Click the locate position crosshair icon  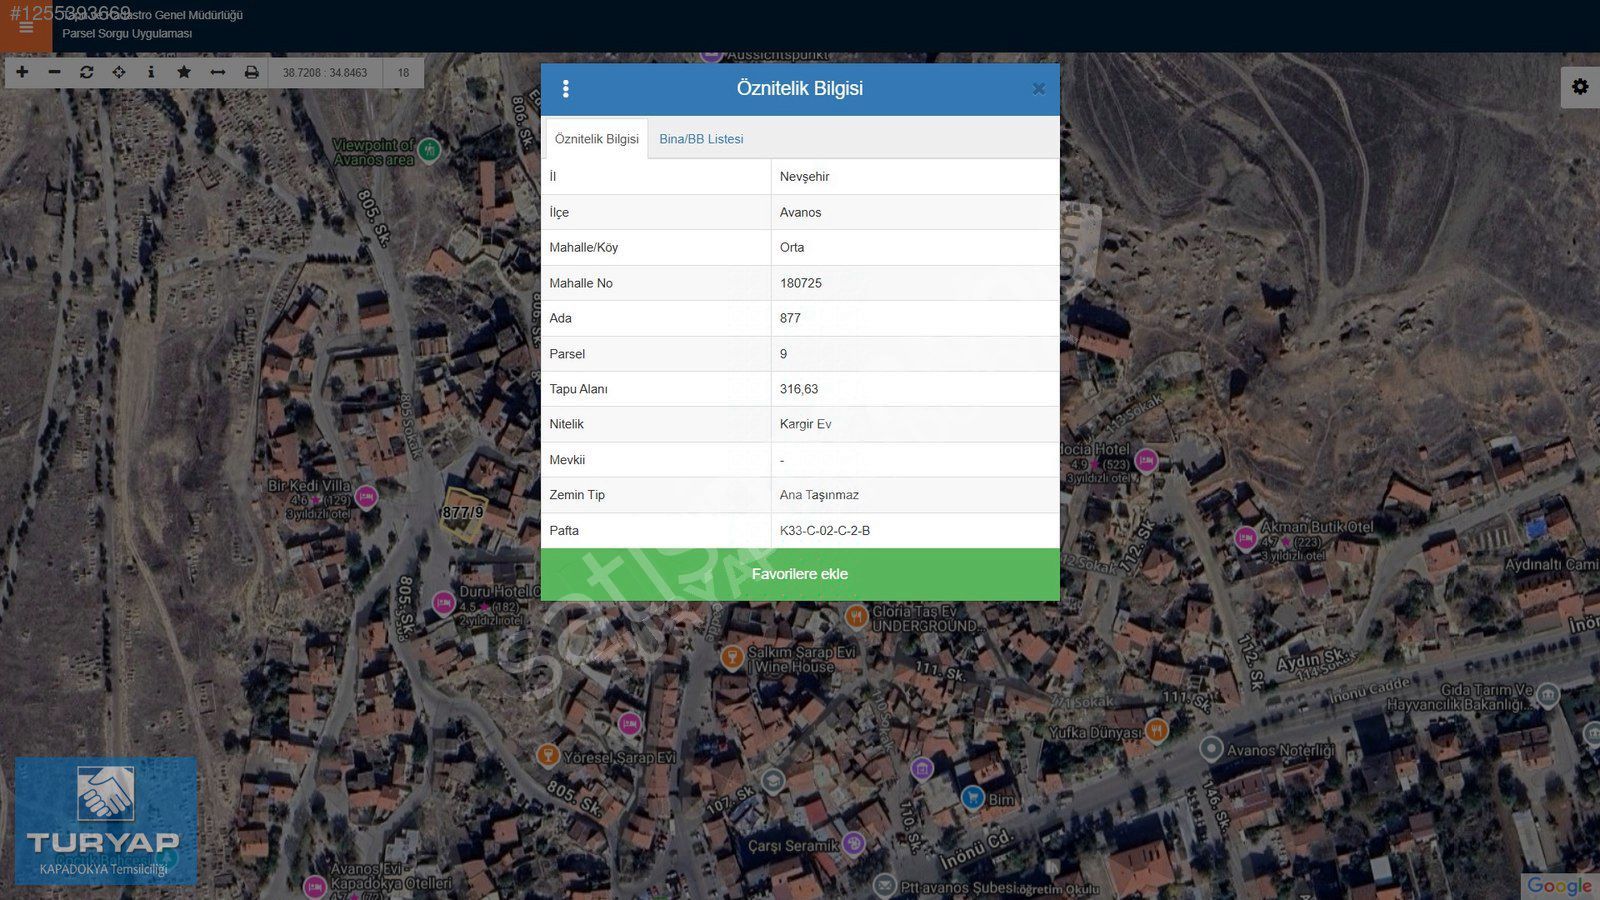[x=119, y=72]
